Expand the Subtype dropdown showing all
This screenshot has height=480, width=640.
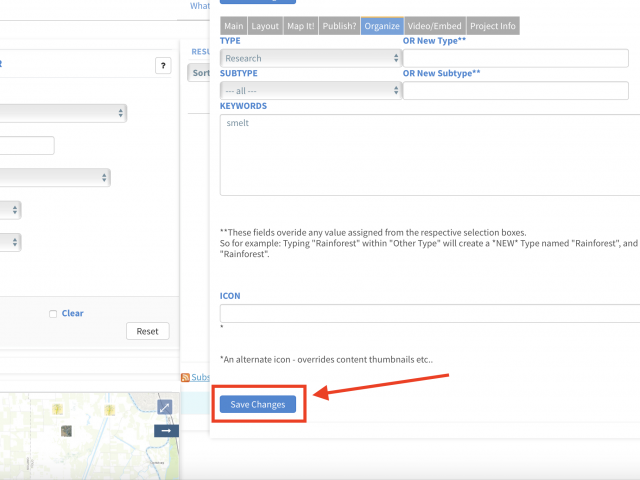pos(310,90)
